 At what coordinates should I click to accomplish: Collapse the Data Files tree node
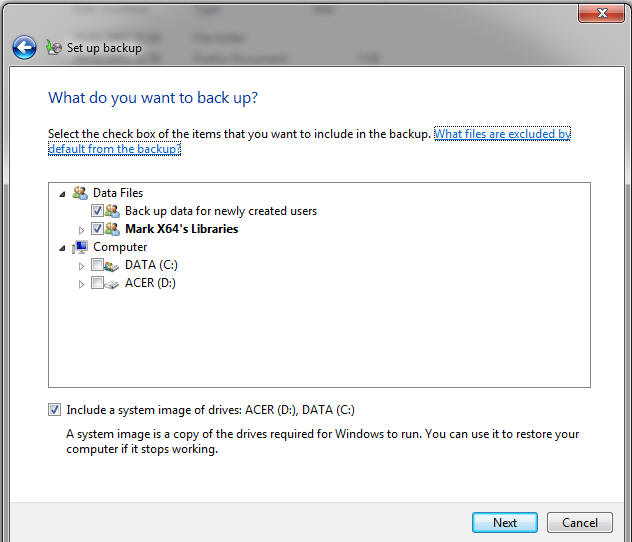click(64, 193)
